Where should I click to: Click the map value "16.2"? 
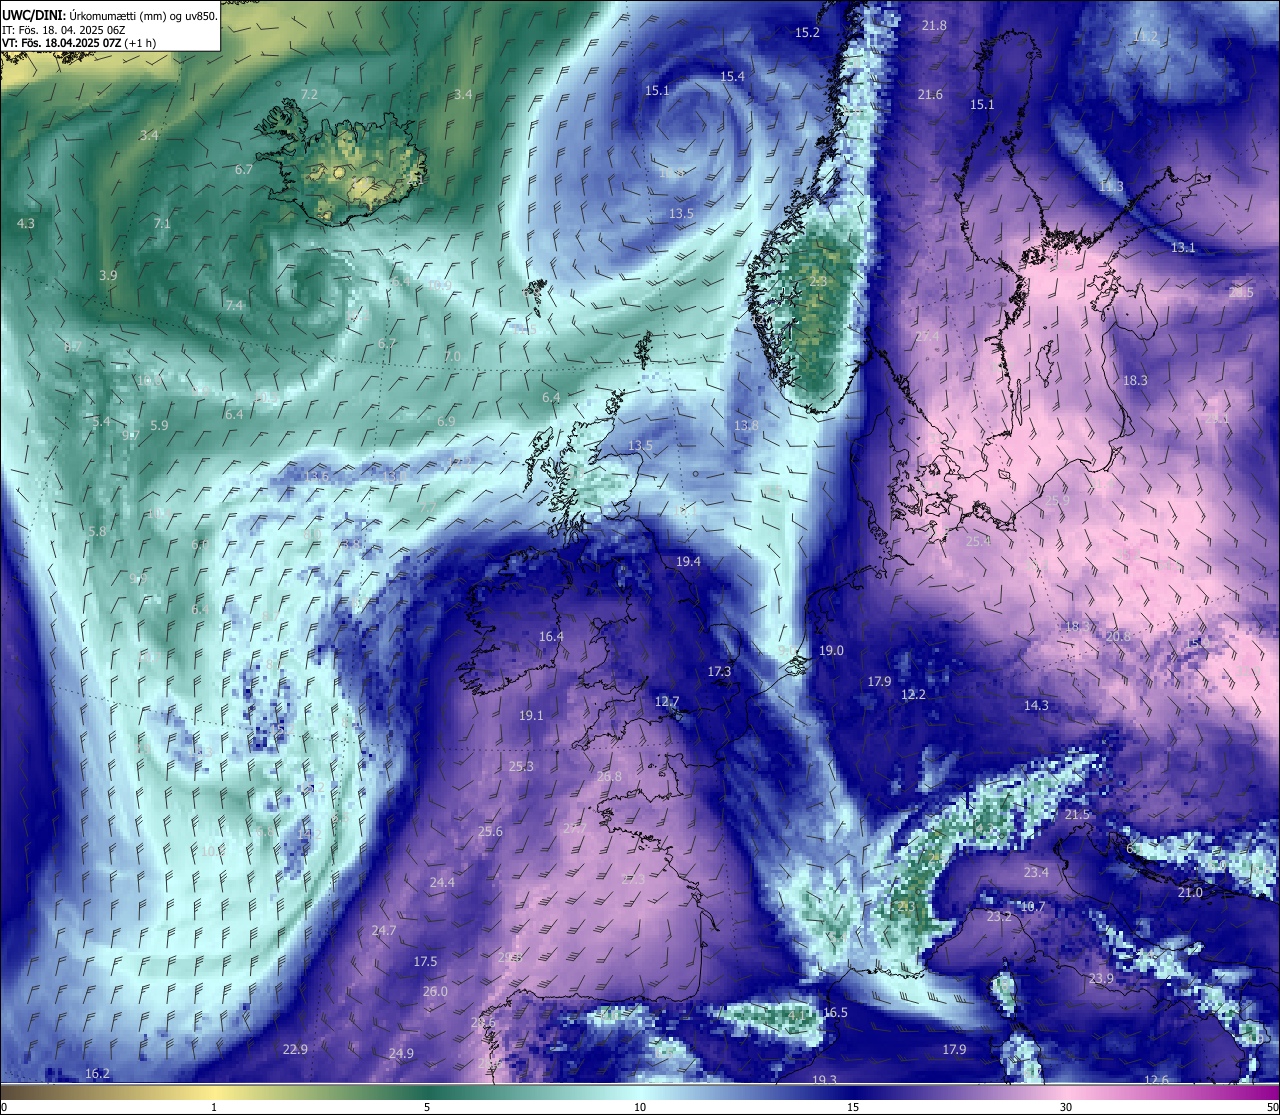[97, 1074]
